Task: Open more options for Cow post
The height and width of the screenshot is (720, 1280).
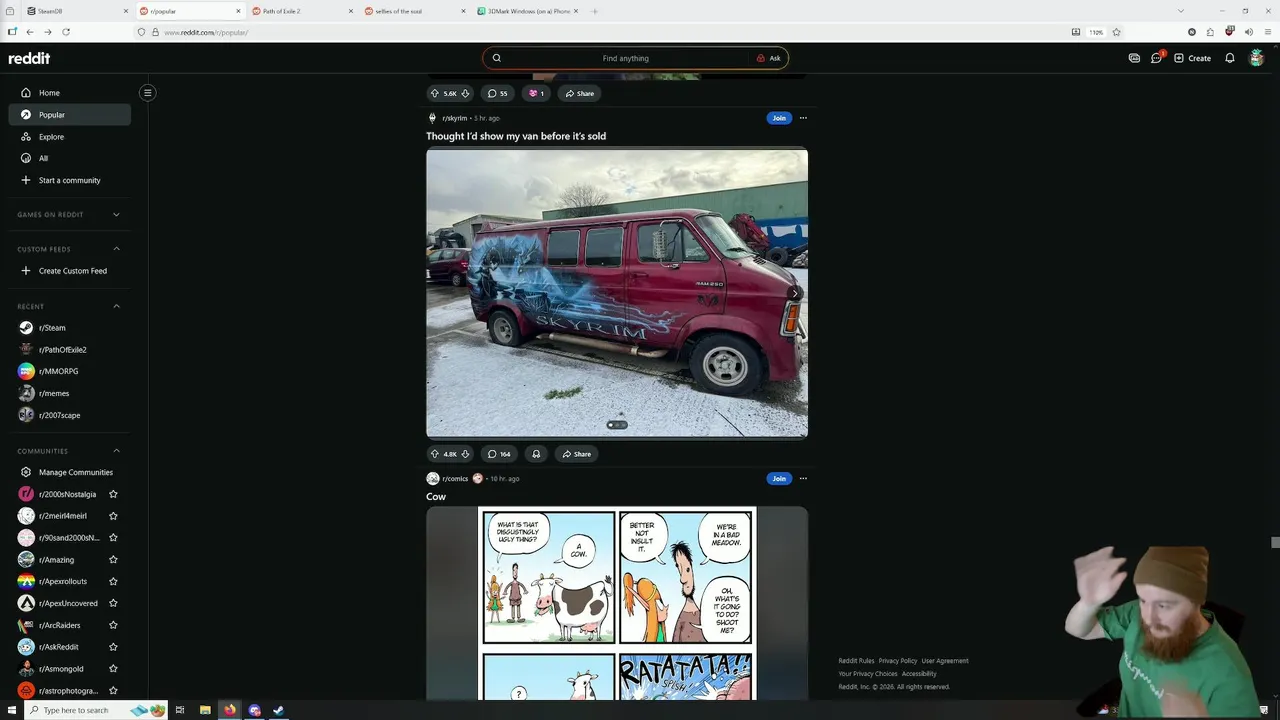Action: click(x=803, y=478)
